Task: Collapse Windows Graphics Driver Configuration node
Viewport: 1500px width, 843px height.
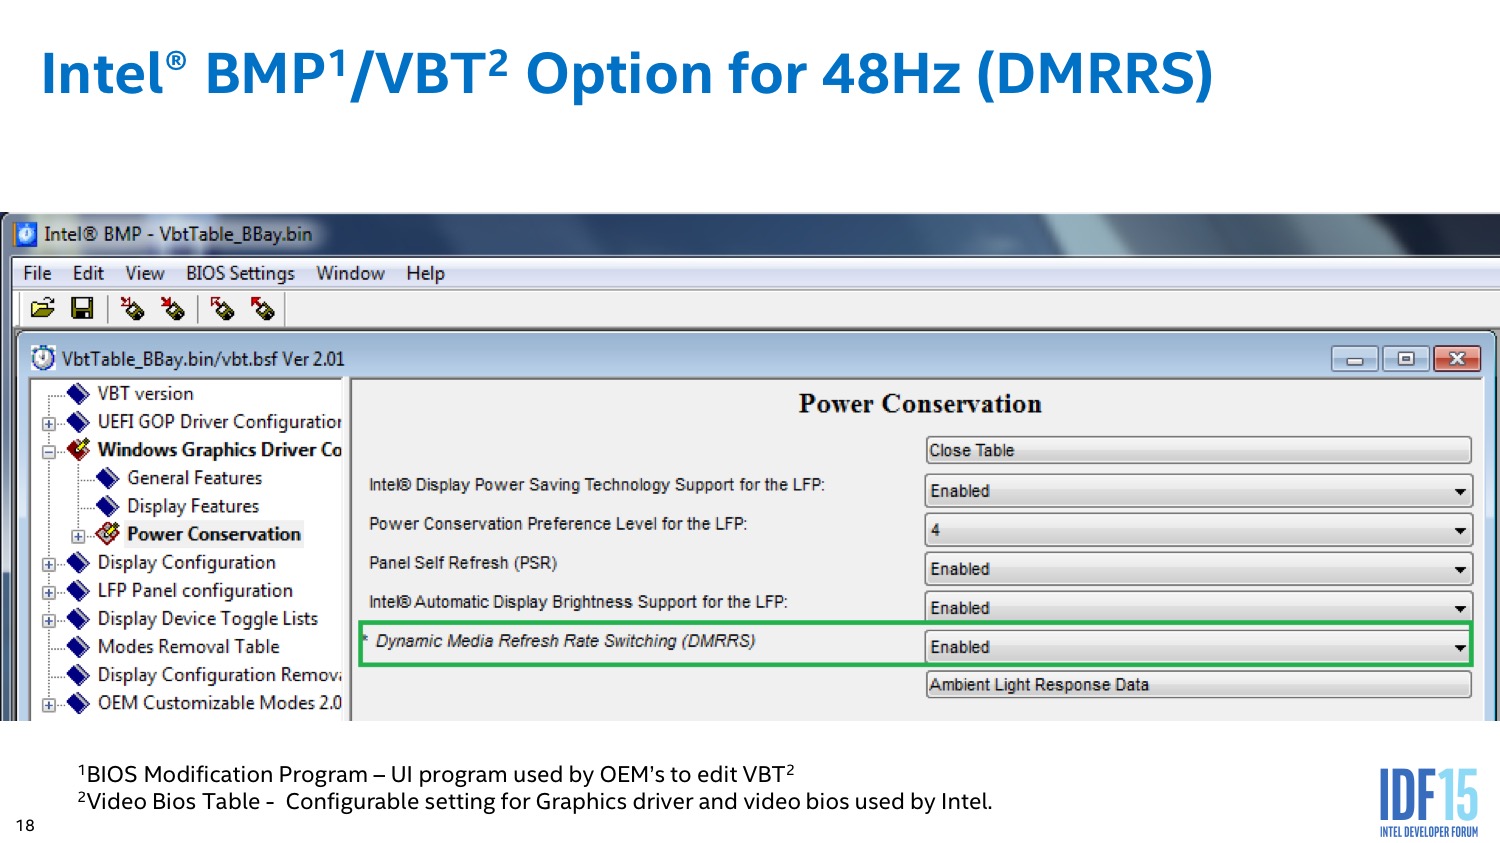Action: pos(48,451)
